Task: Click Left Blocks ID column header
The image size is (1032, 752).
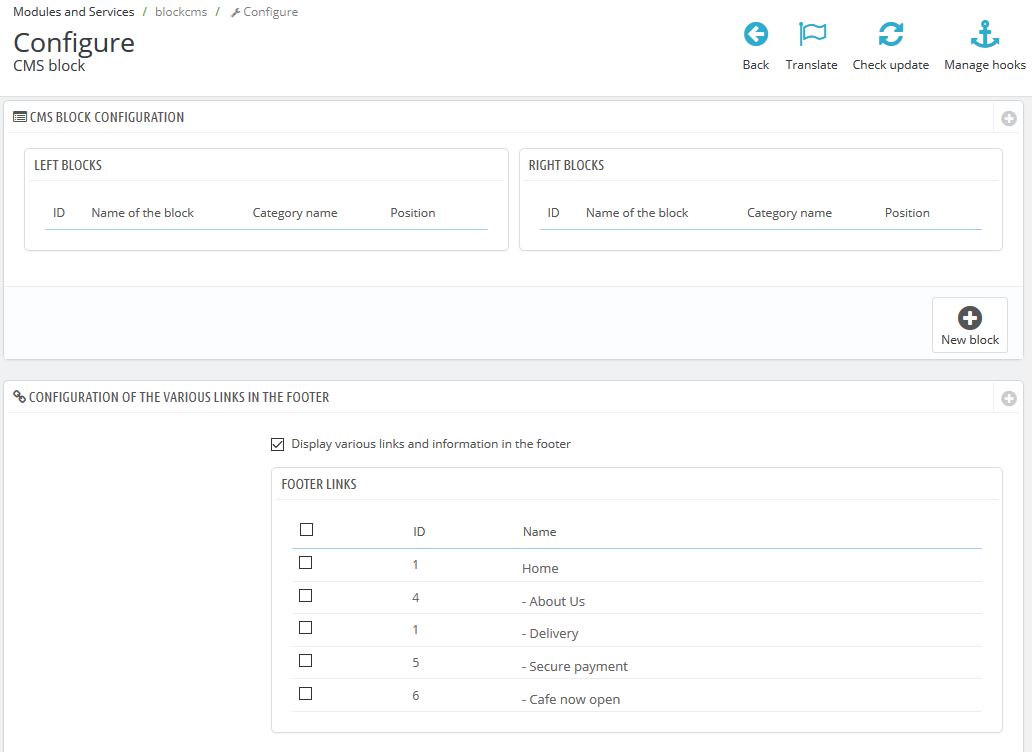Action: (x=59, y=213)
